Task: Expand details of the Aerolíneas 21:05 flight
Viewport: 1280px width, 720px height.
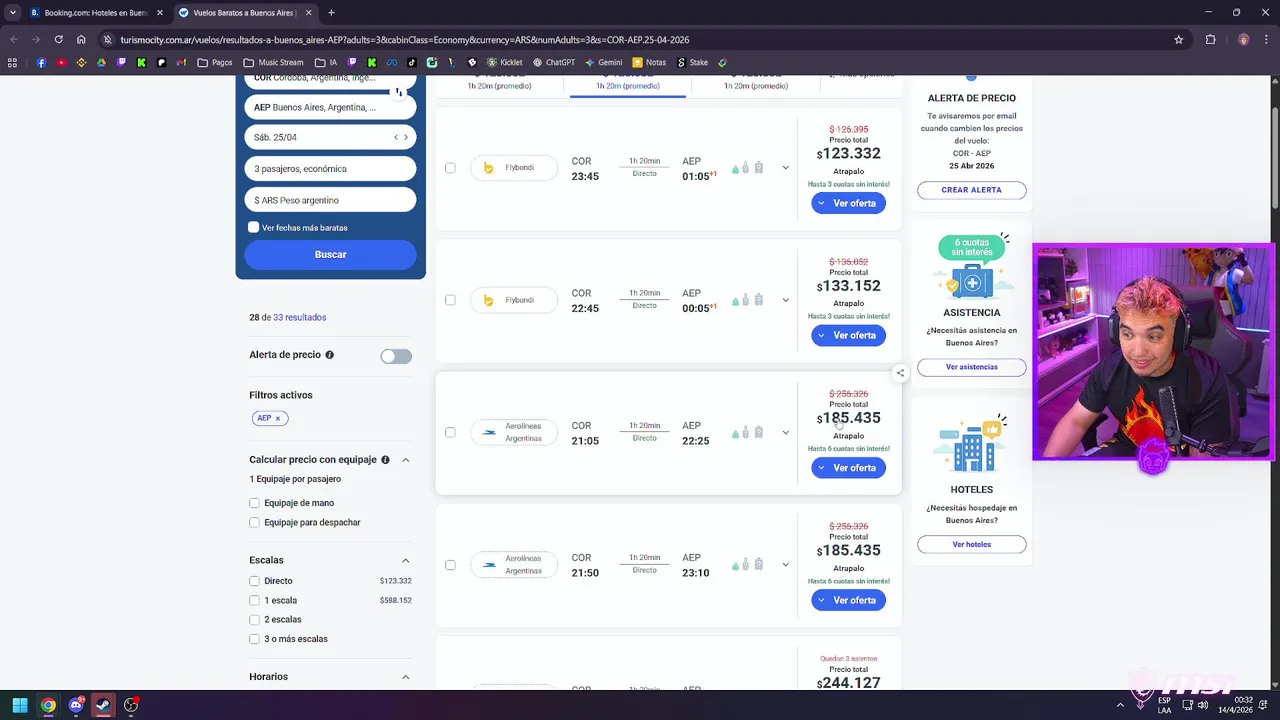Action: pyautogui.click(x=785, y=433)
